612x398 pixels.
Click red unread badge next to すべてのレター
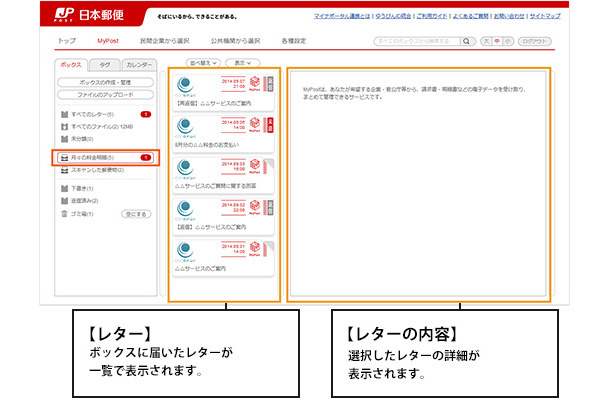coord(146,114)
